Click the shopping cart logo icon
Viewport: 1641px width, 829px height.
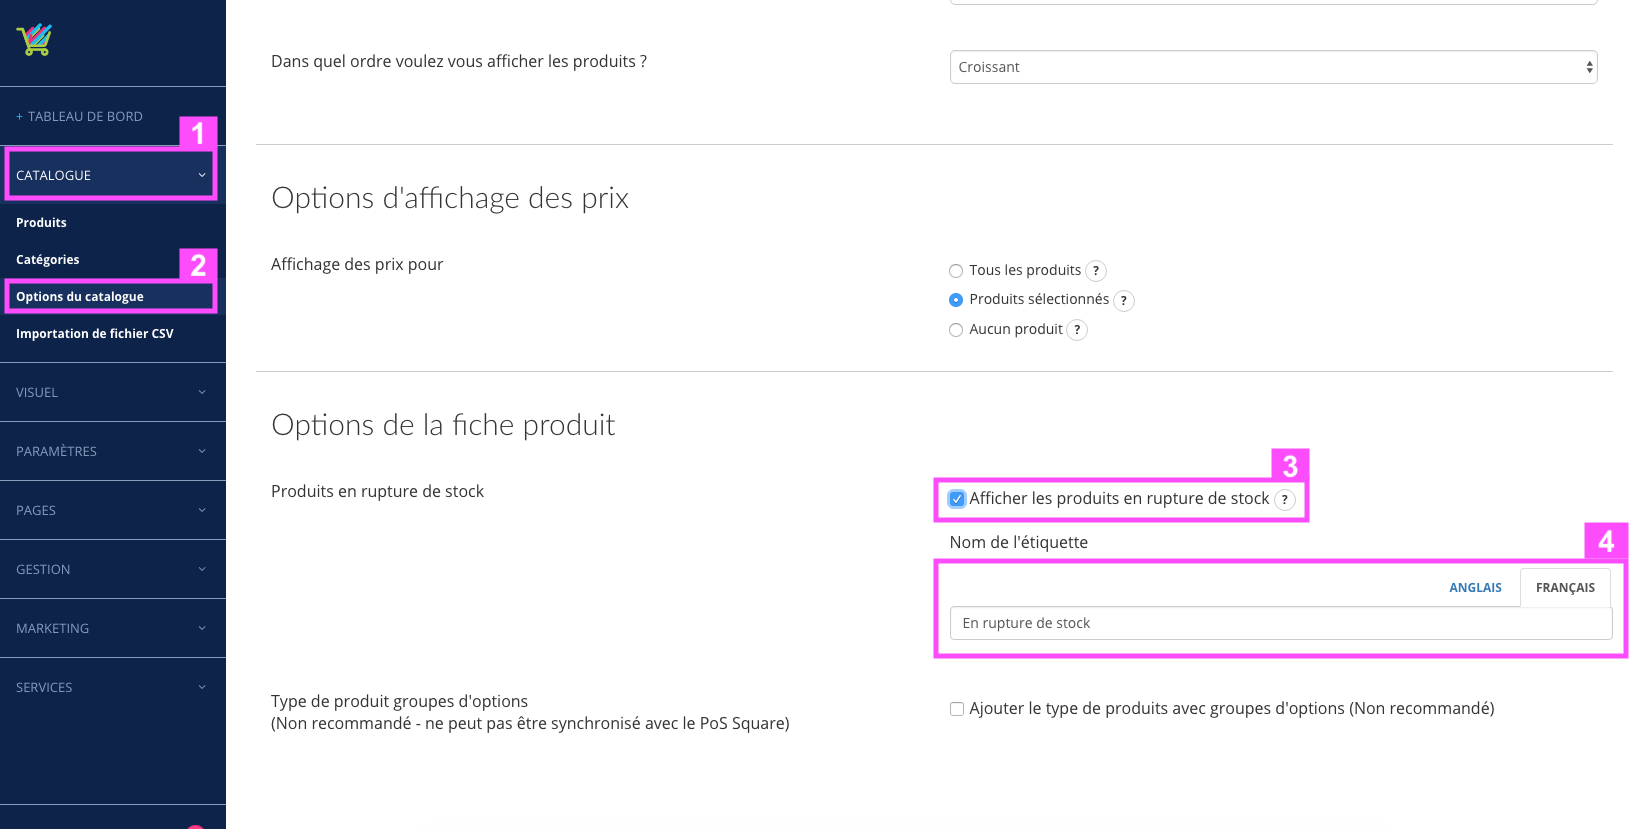(34, 39)
